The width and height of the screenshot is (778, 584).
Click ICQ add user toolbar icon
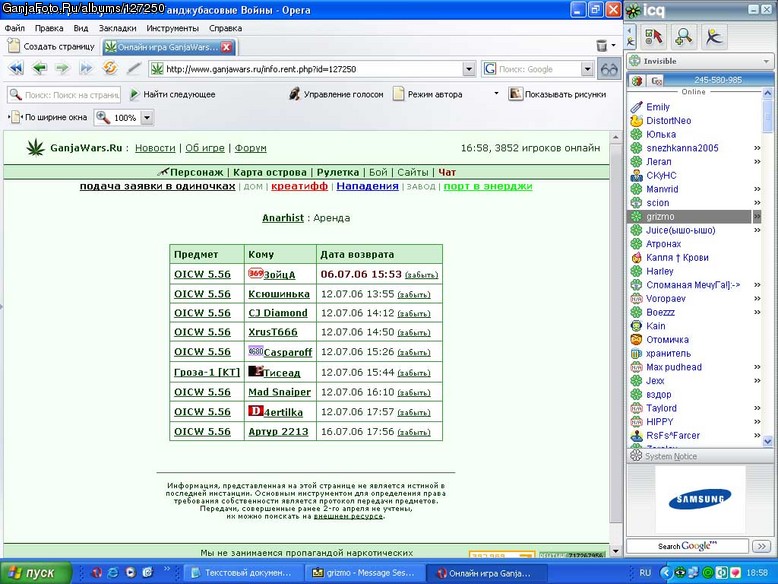click(x=653, y=37)
